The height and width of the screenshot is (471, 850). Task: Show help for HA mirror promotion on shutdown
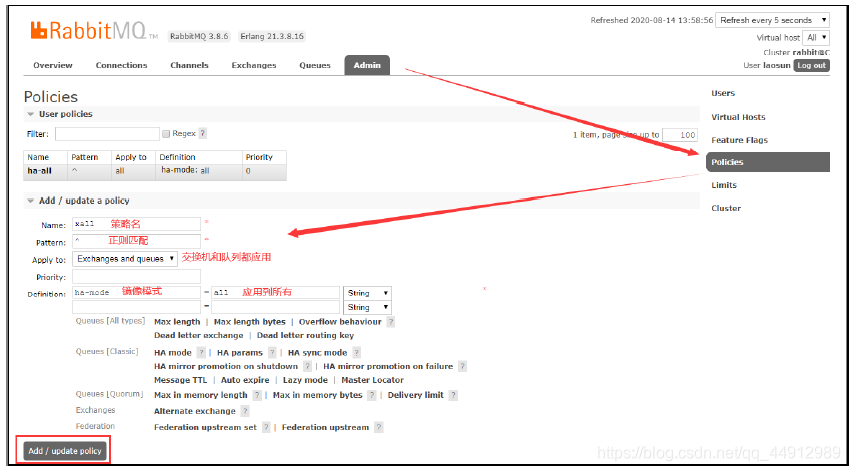pyautogui.click(x=307, y=366)
